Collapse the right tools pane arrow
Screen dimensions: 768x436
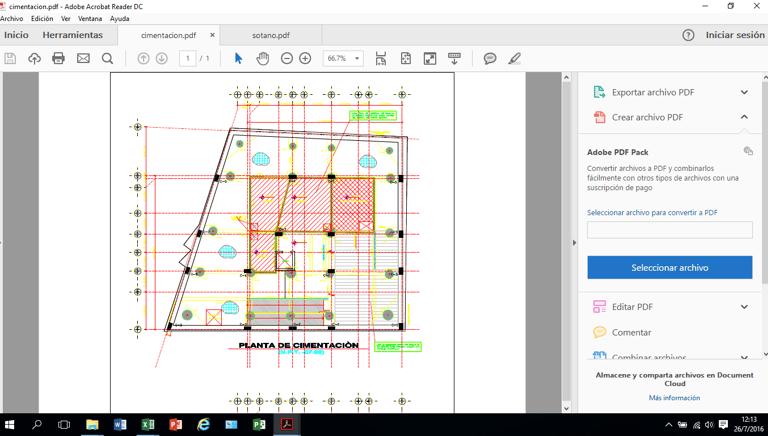(574, 242)
